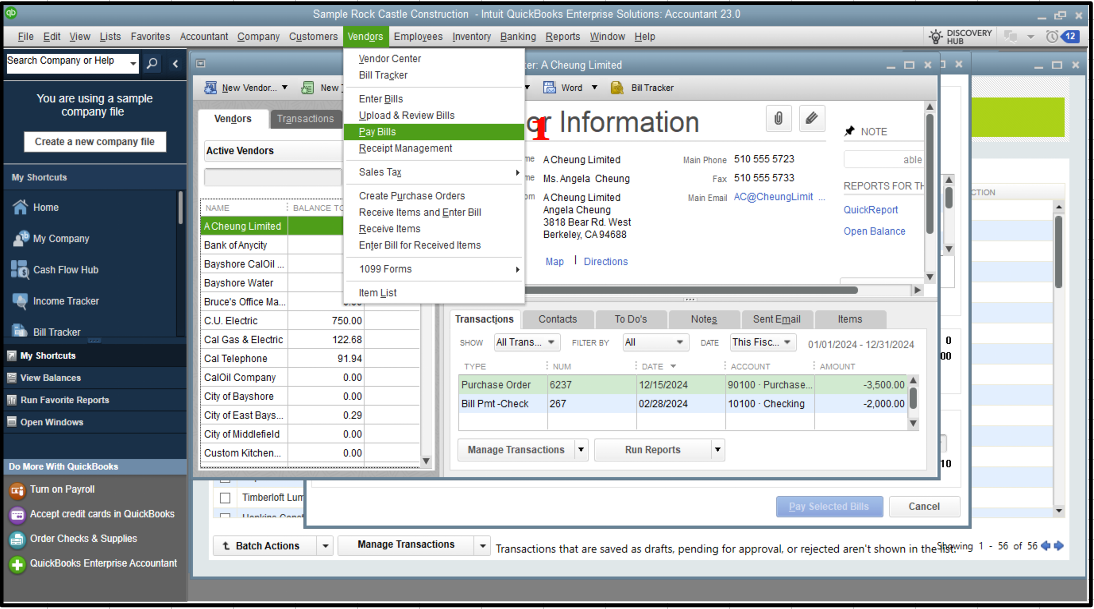Click the note pin icon
This screenshot has height=609, width=1094.
coord(849,131)
